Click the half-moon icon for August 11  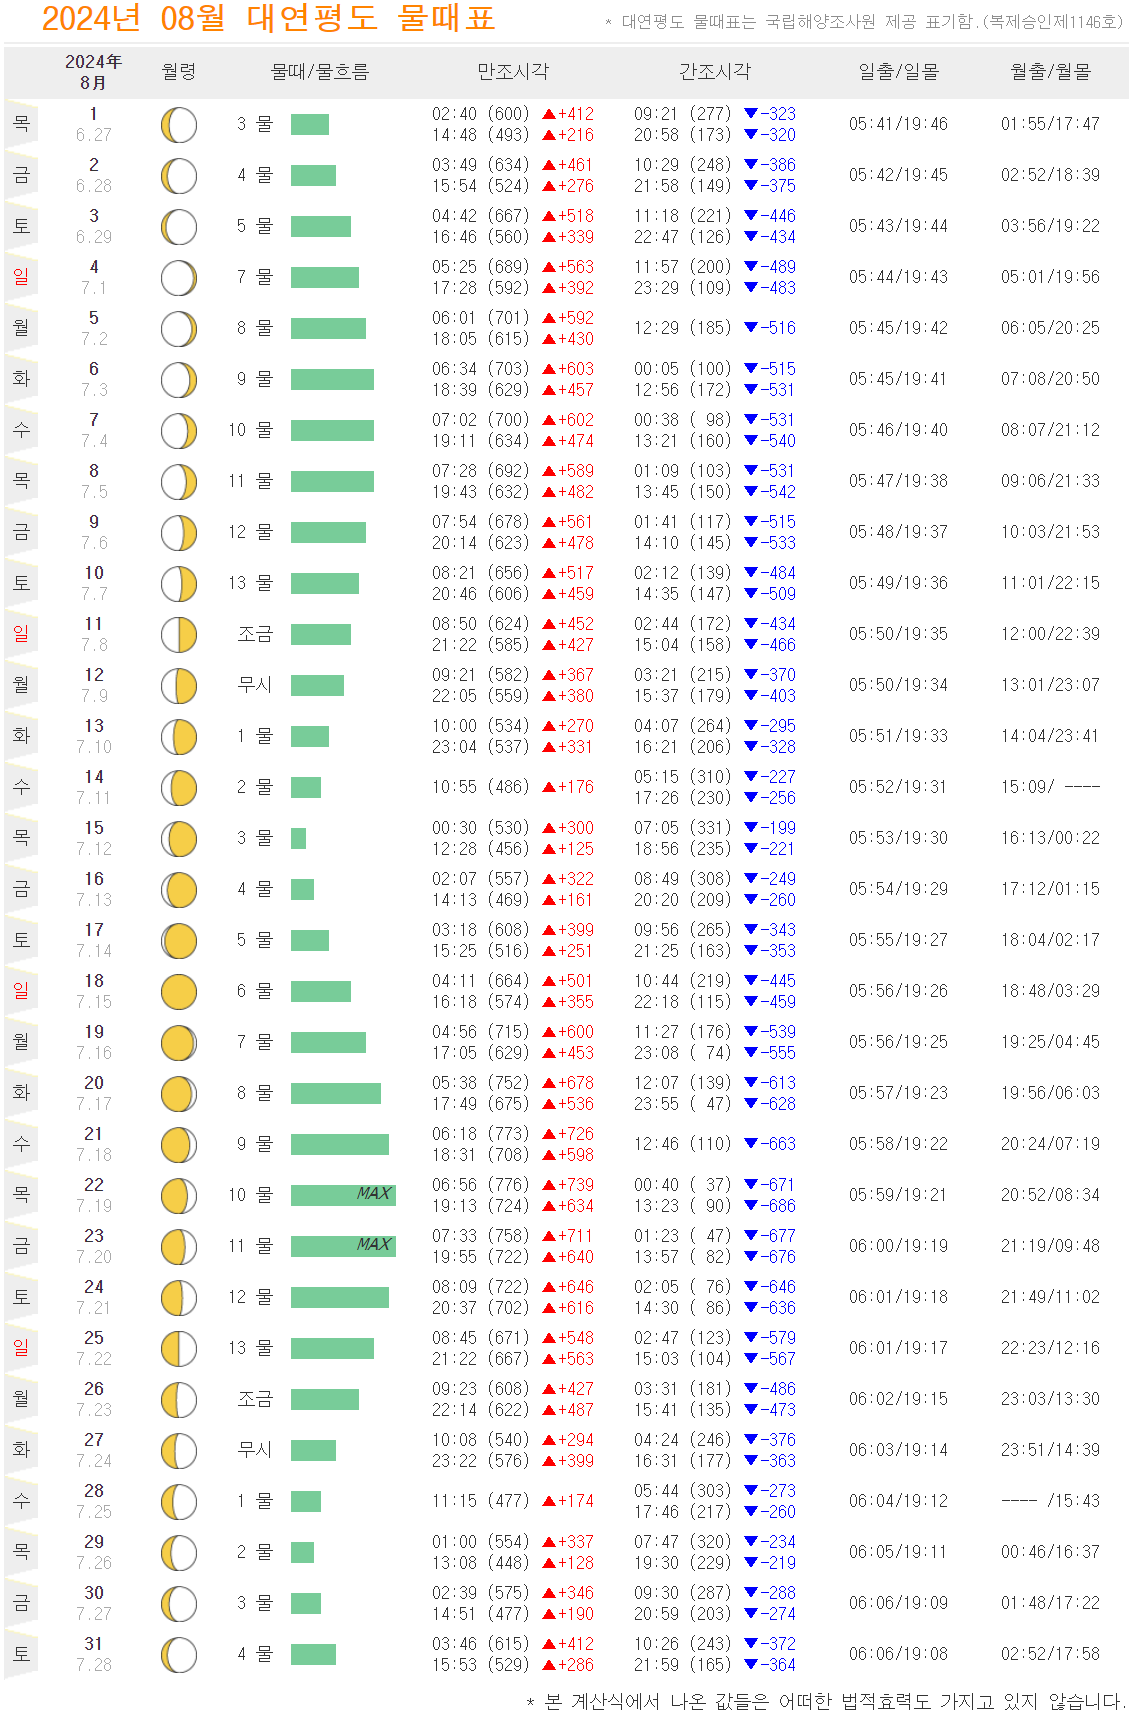pos(179,635)
